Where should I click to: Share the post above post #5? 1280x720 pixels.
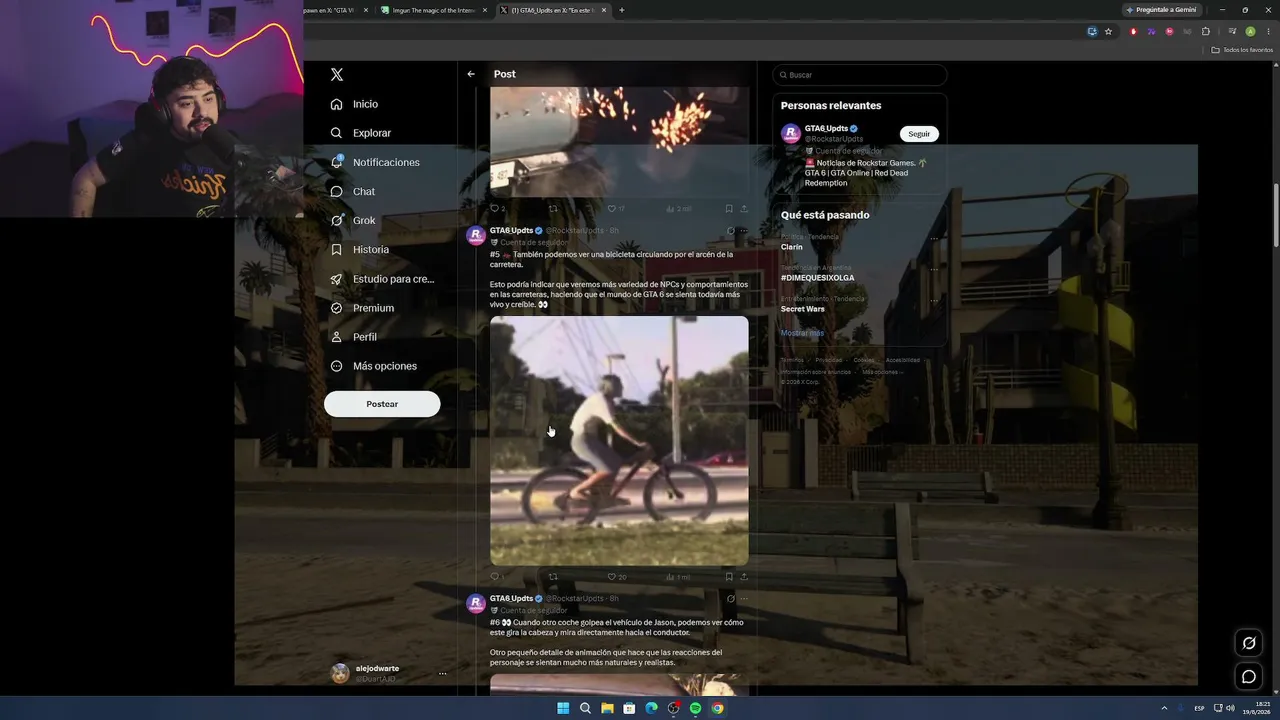tap(744, 209)
